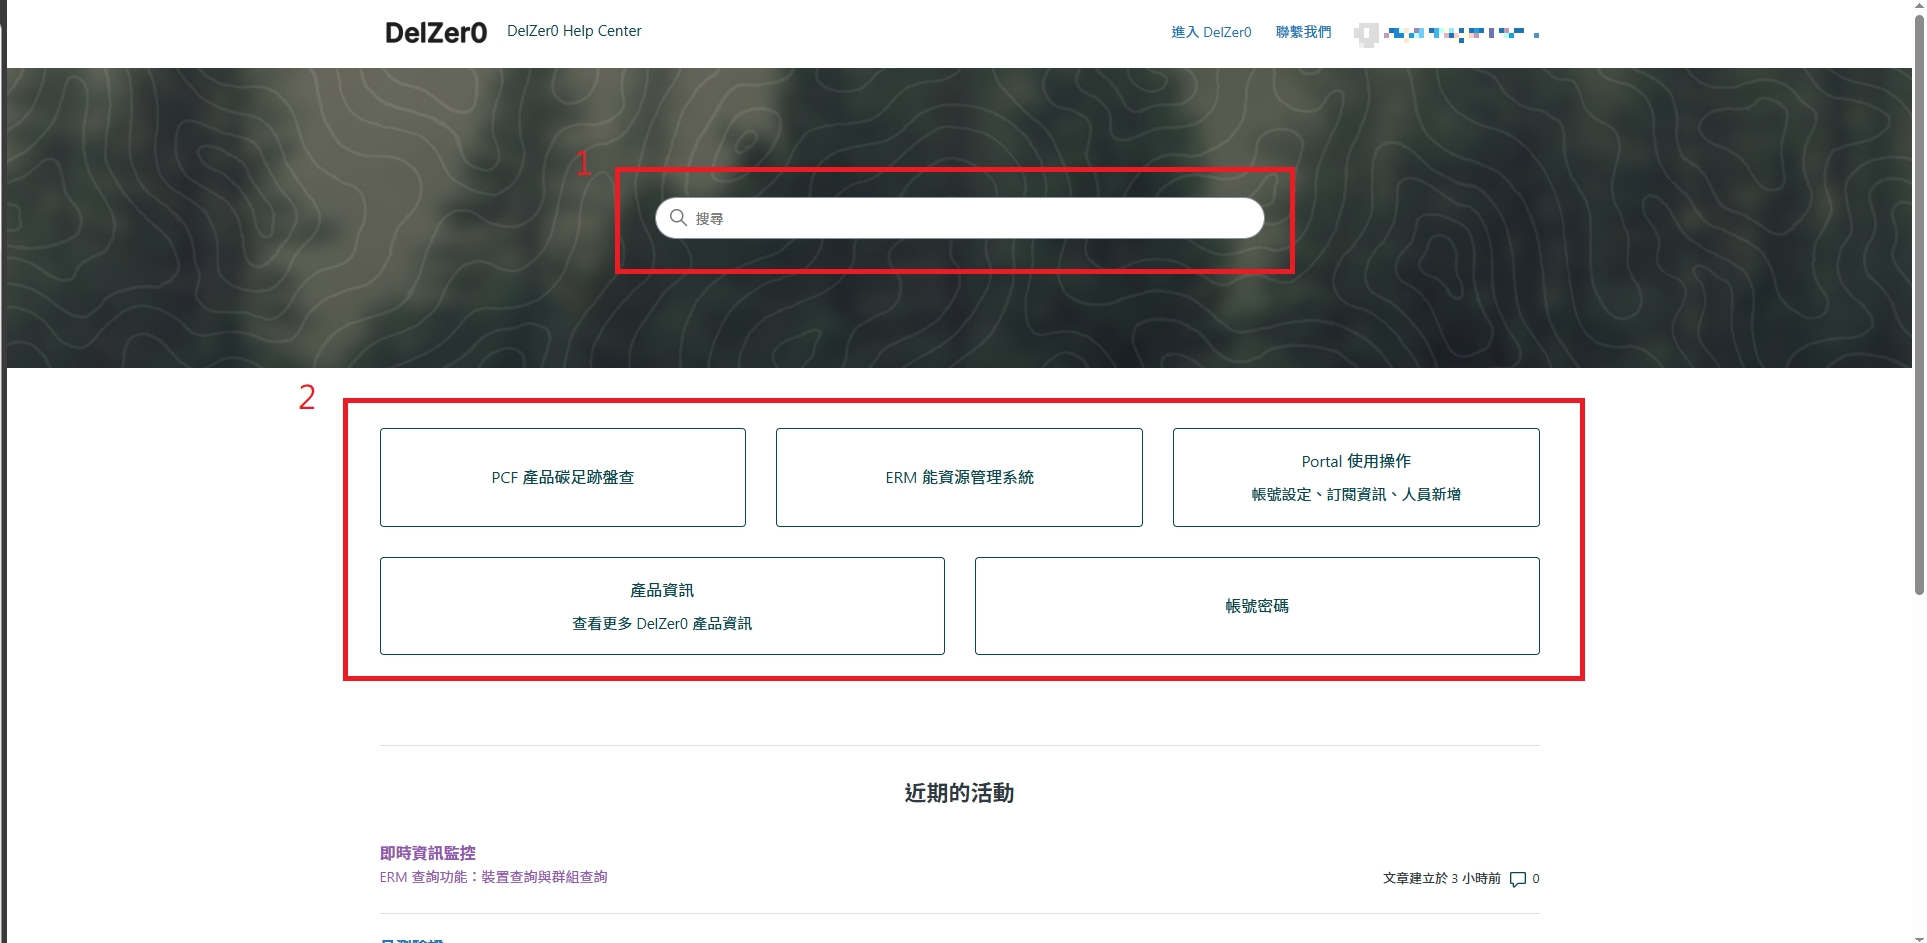Open the comment bubble icon next to article
Image resolution: width=1927 pixels, height=943 pixels.
coord(1518,879)
